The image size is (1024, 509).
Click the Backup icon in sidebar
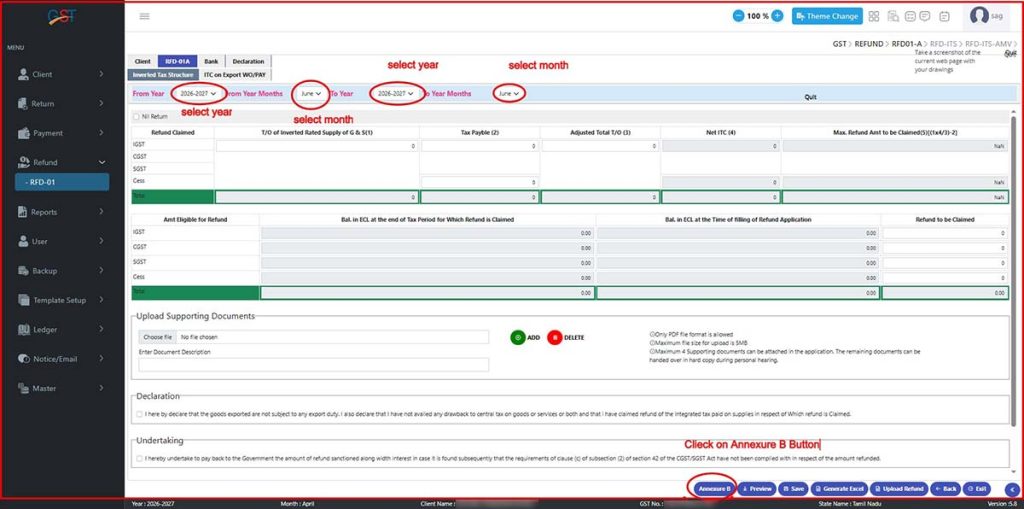click(24, 271)
